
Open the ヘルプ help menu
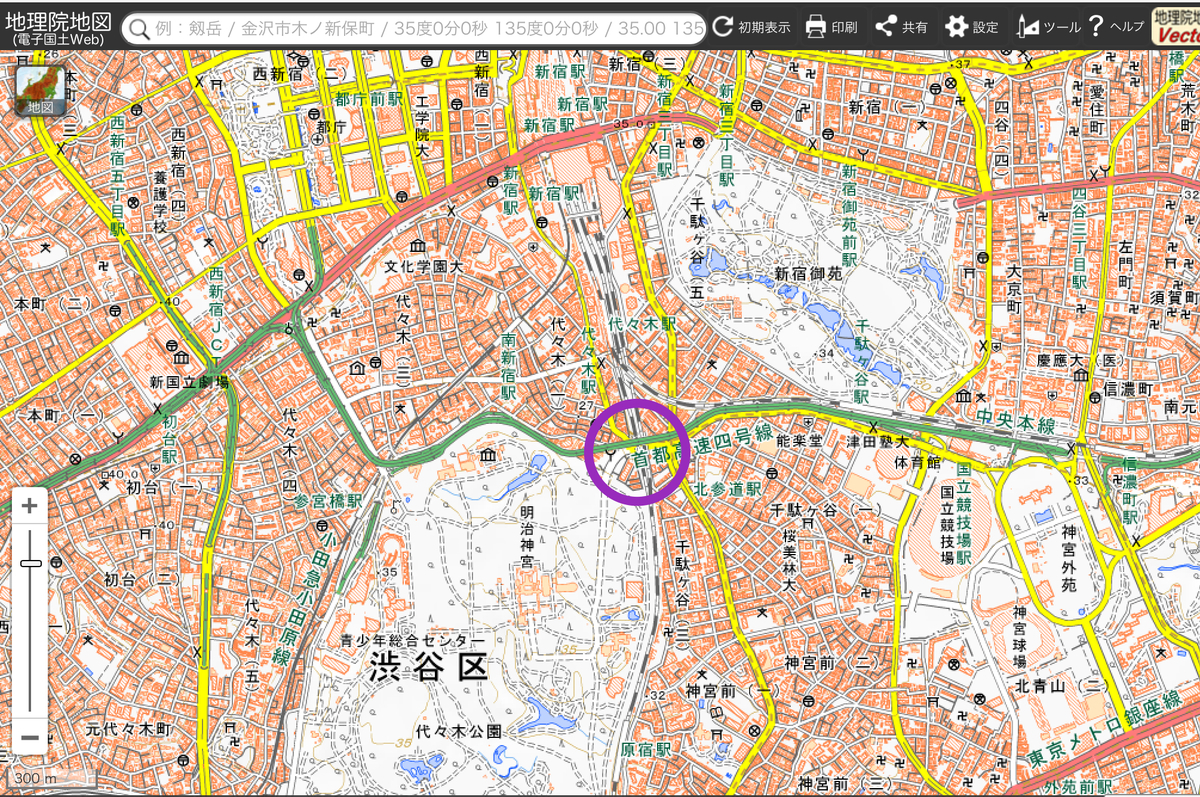[1116, 27]
